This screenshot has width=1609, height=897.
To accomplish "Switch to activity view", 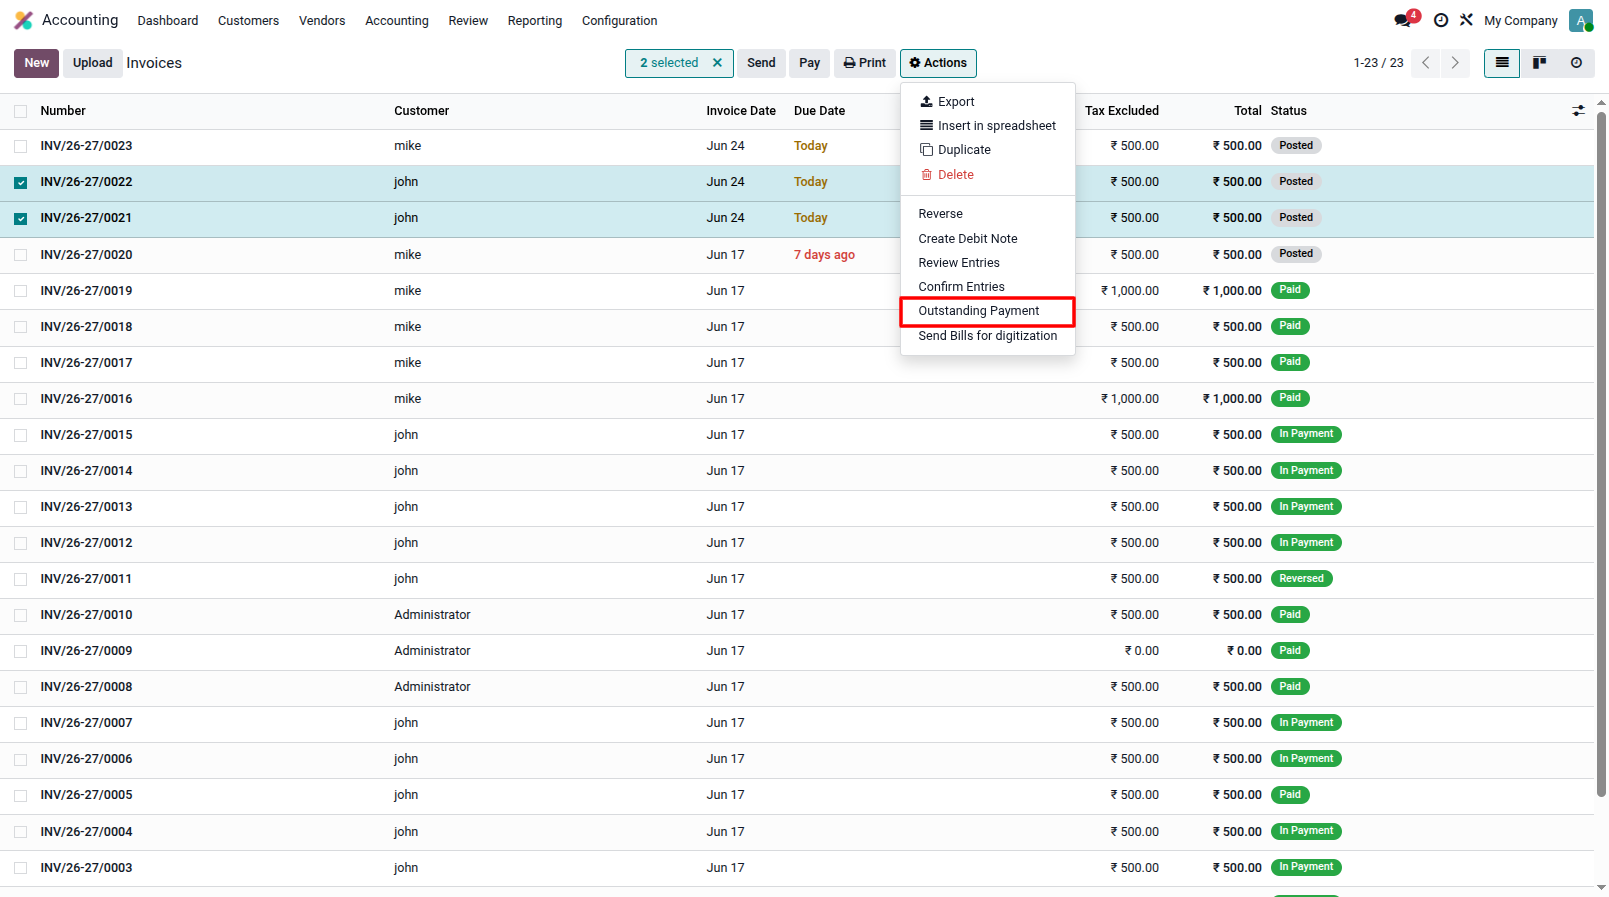I will tap(1576, 63).
